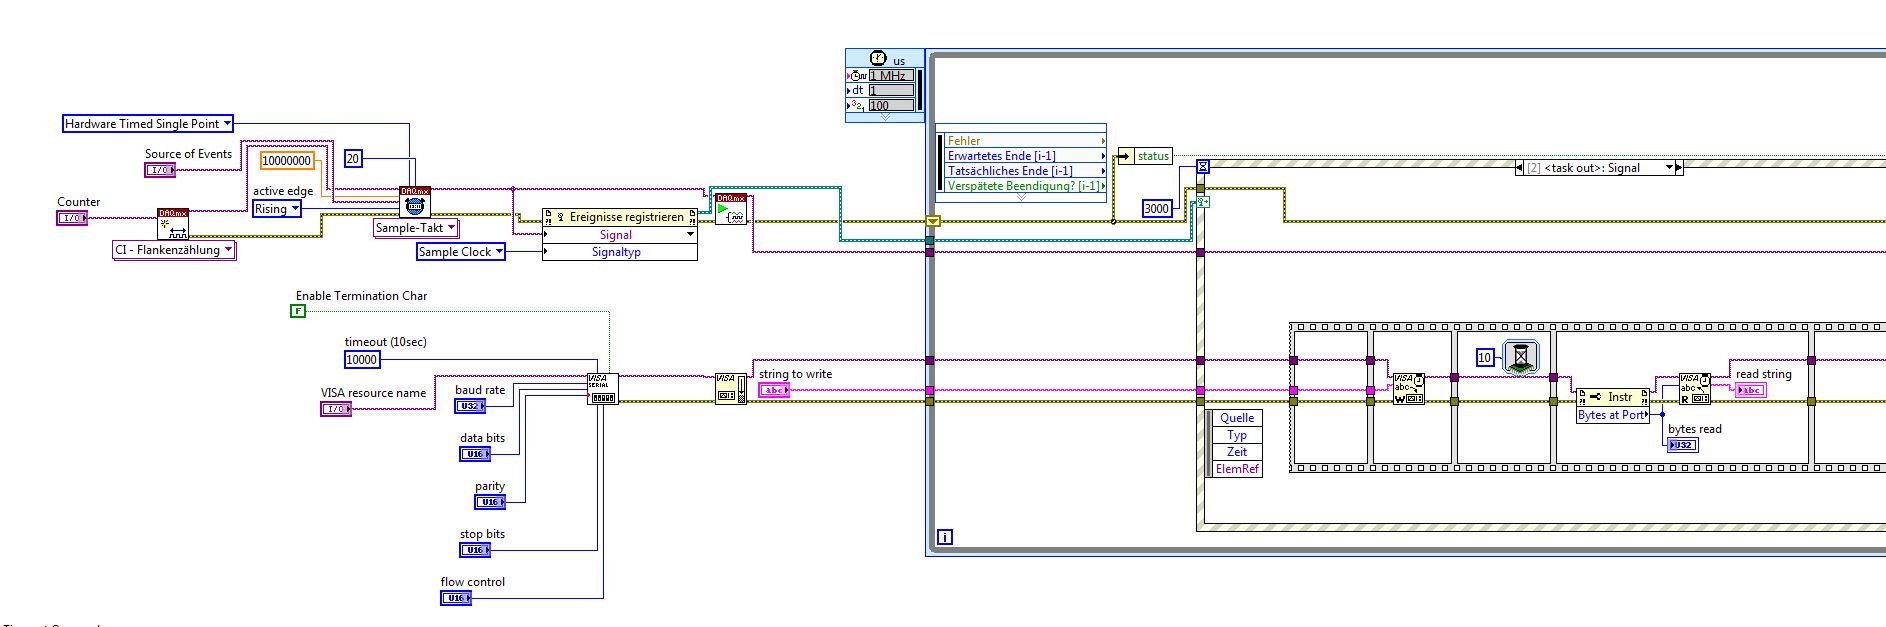Select the DAQmx Timing Sample-Takt node
The width and height of the screenshot is (1886, 627).
(x=415, y=201)
